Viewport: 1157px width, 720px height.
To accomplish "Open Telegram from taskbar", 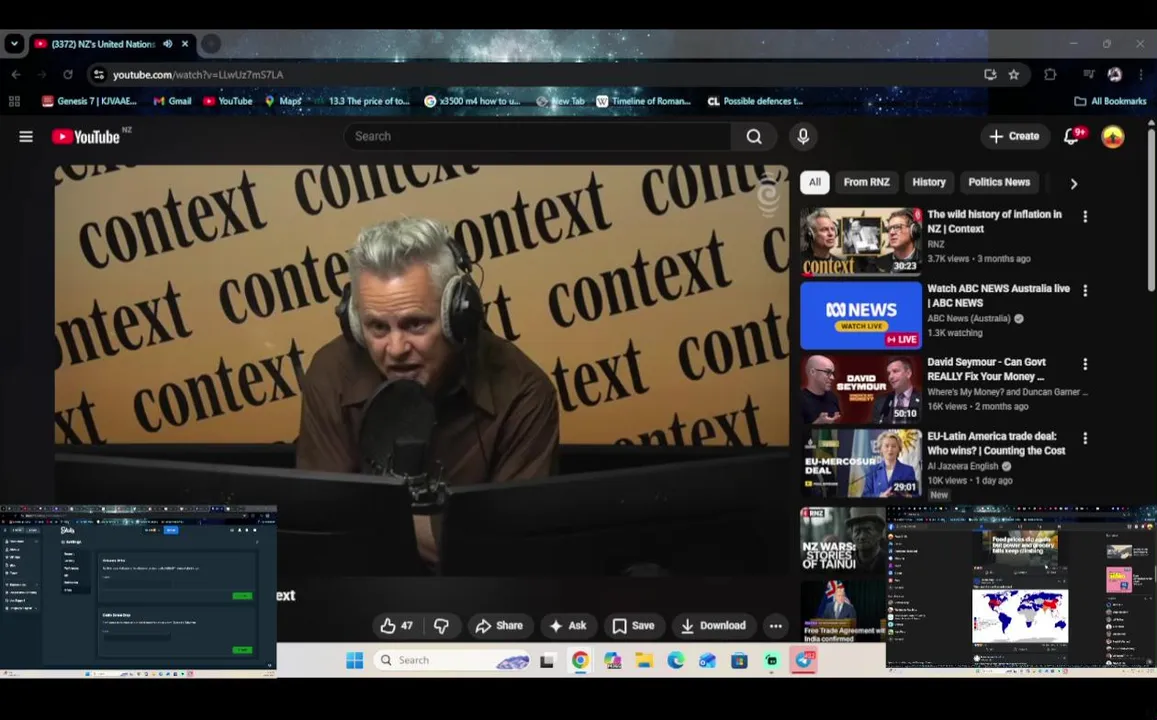I will (x=804, y=660).
